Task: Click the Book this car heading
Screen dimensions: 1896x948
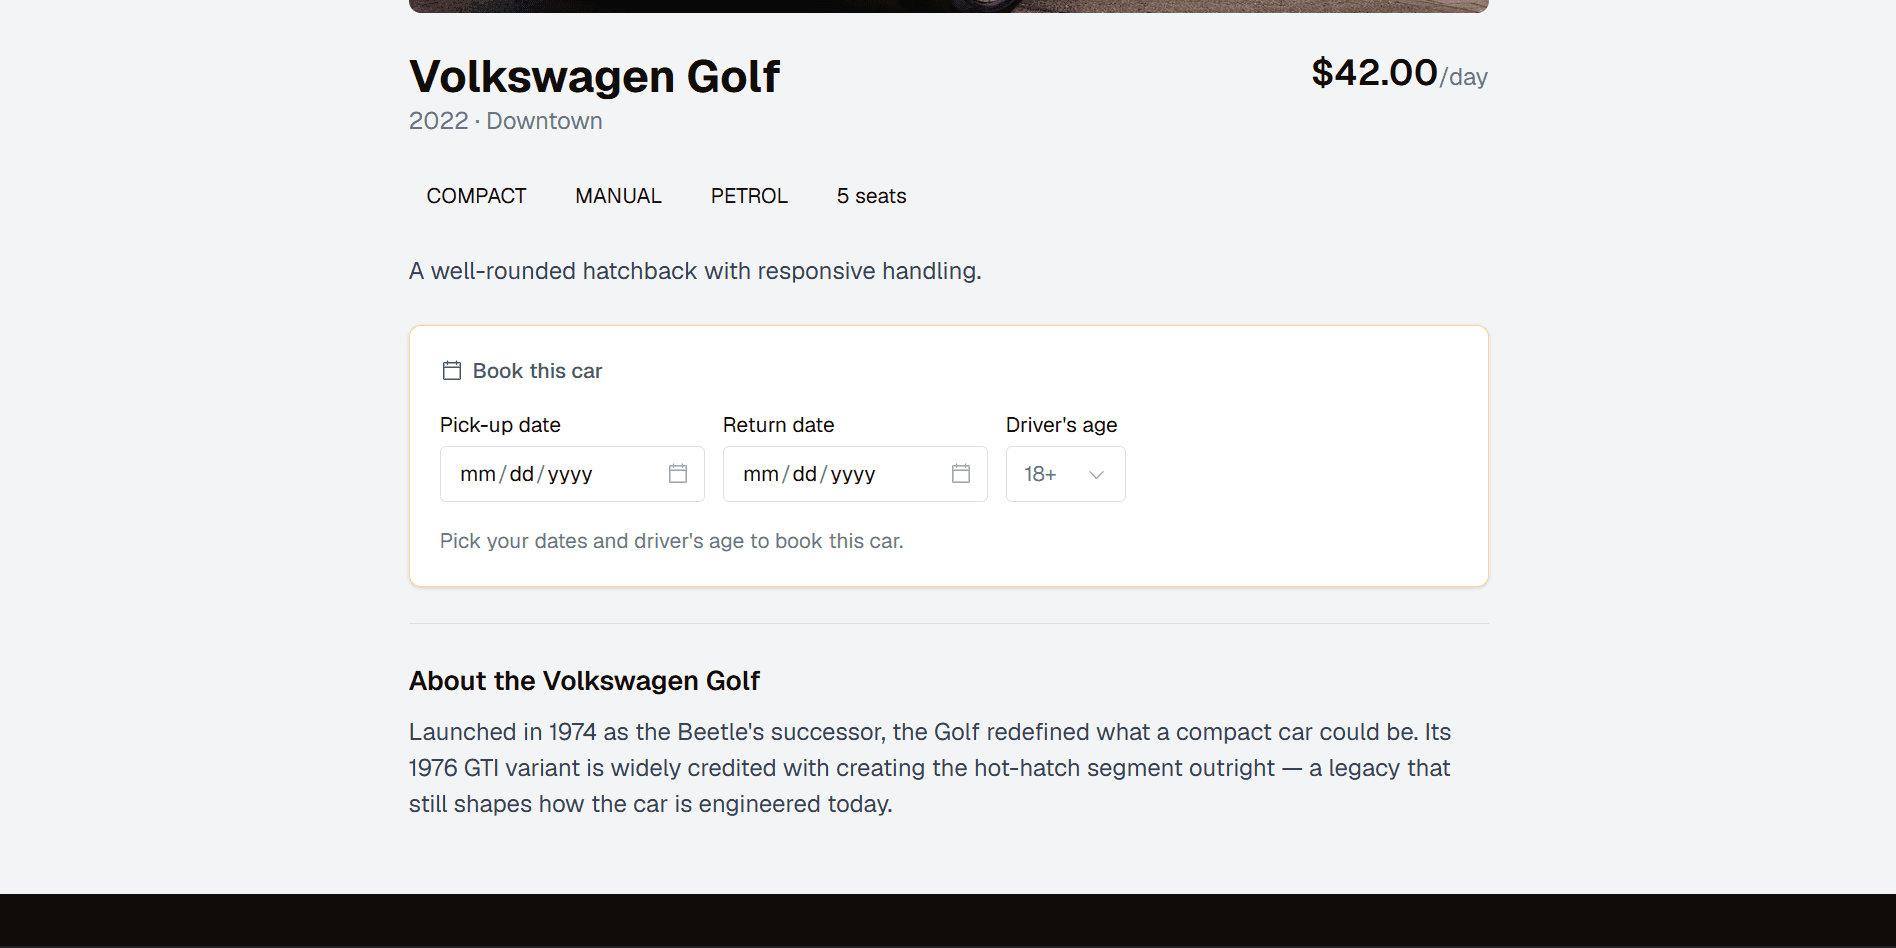Action: coord(537,371)
